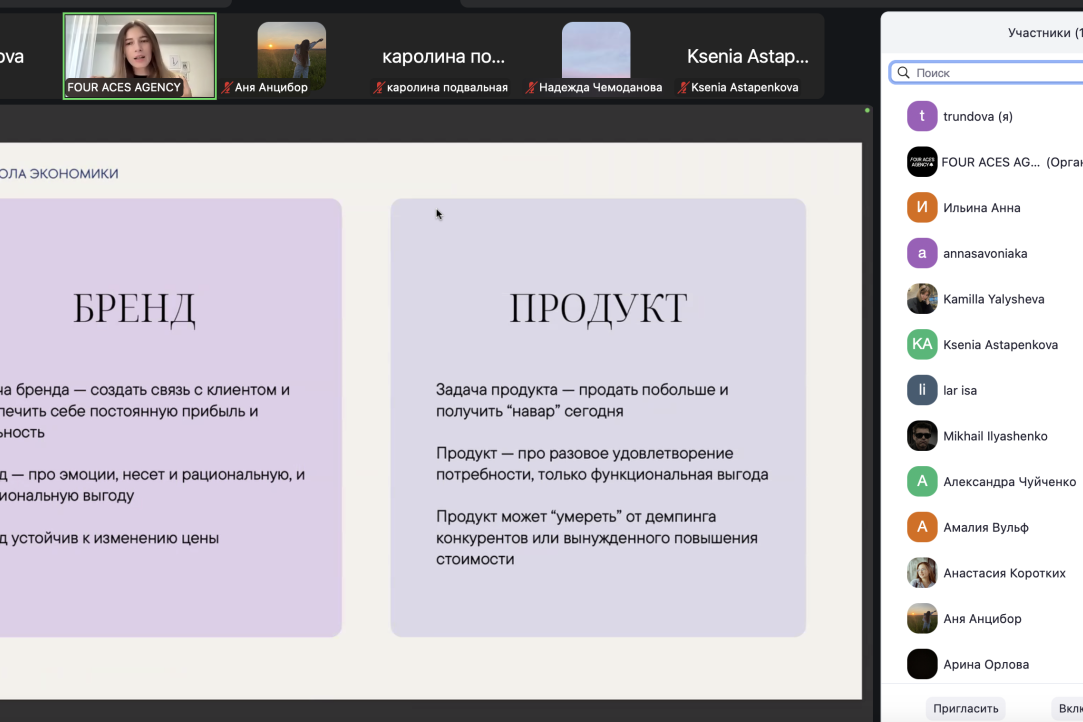Screen dimensions: 1083x722
Task: Click the Пригласить button
Action: pos(966,707)
